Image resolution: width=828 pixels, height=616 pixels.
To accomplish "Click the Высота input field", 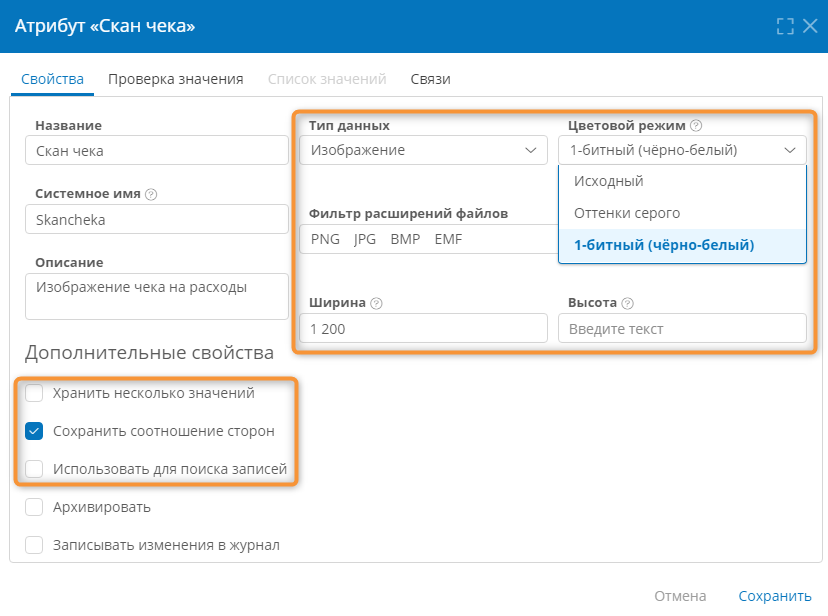I will [x=681, y=329].
